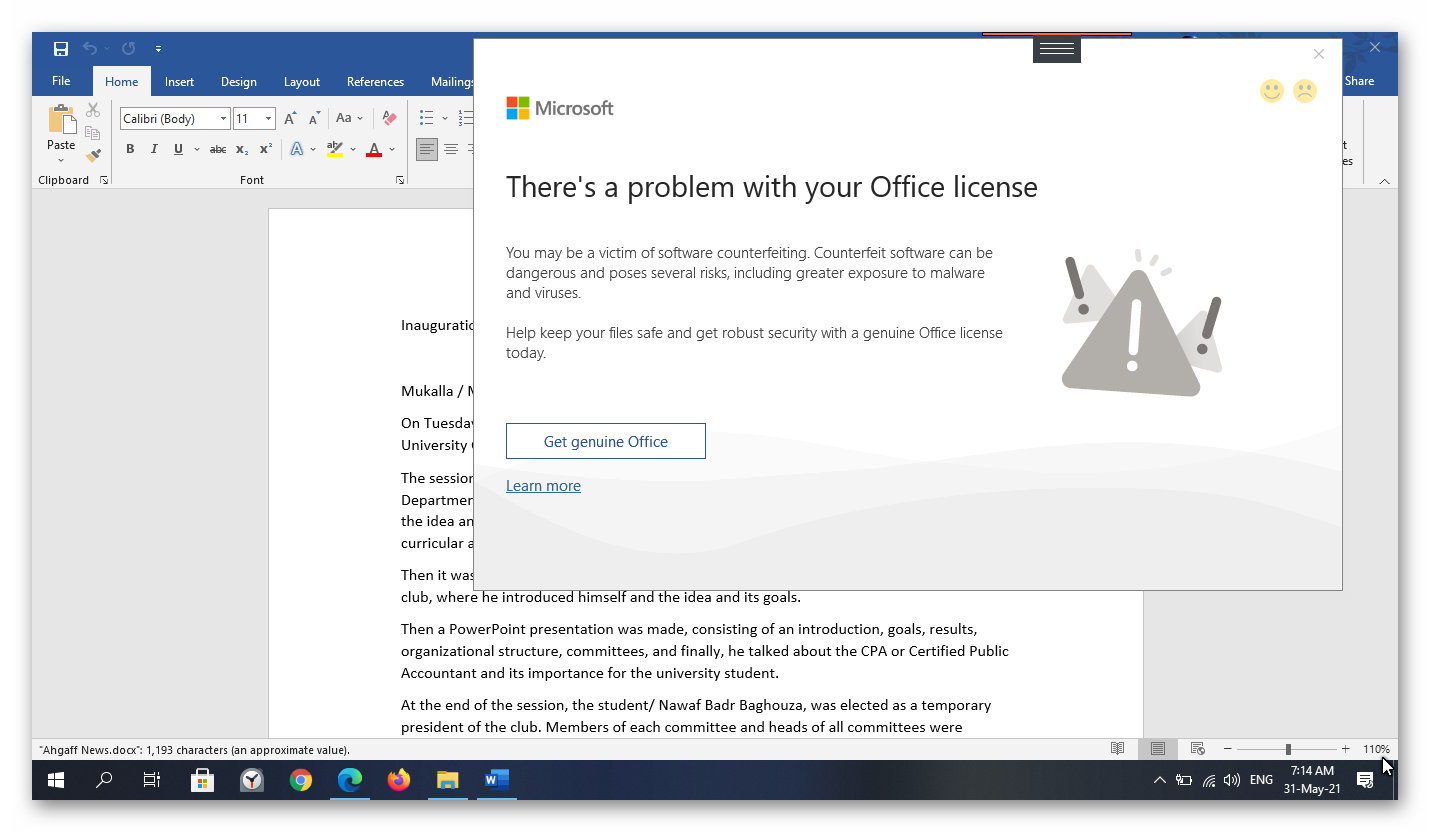Launch Google Chrome from taskbar
Viewport: 1430px width, 832px height.
coord(300,780)
